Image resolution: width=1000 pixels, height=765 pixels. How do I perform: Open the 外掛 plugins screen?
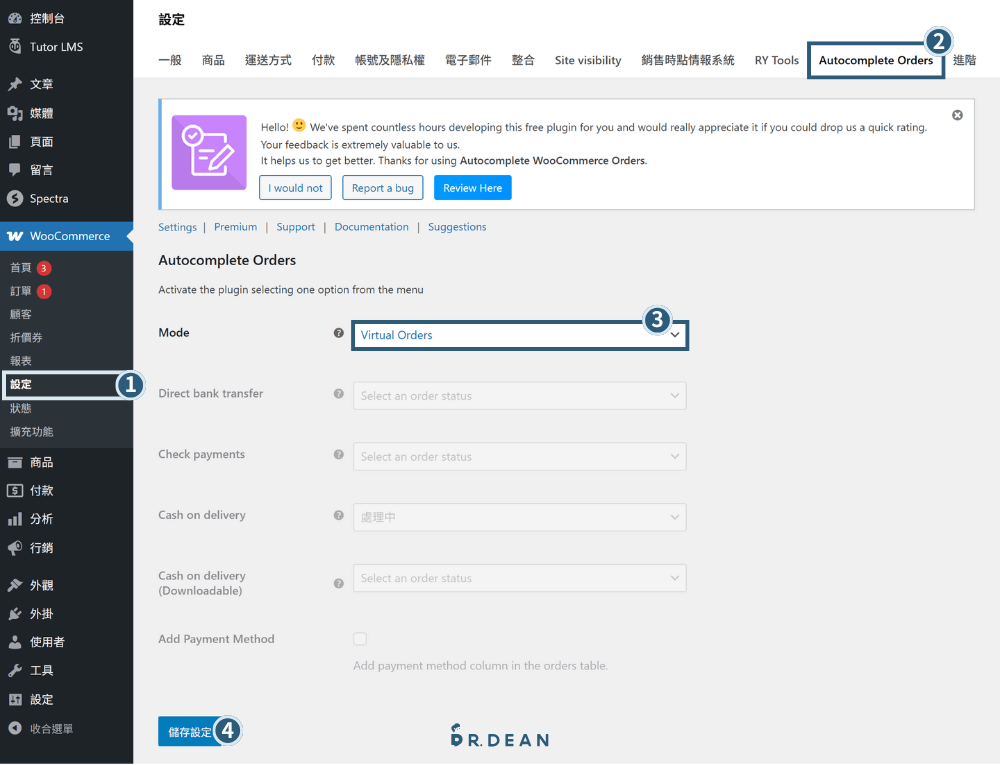click(44, 613)
